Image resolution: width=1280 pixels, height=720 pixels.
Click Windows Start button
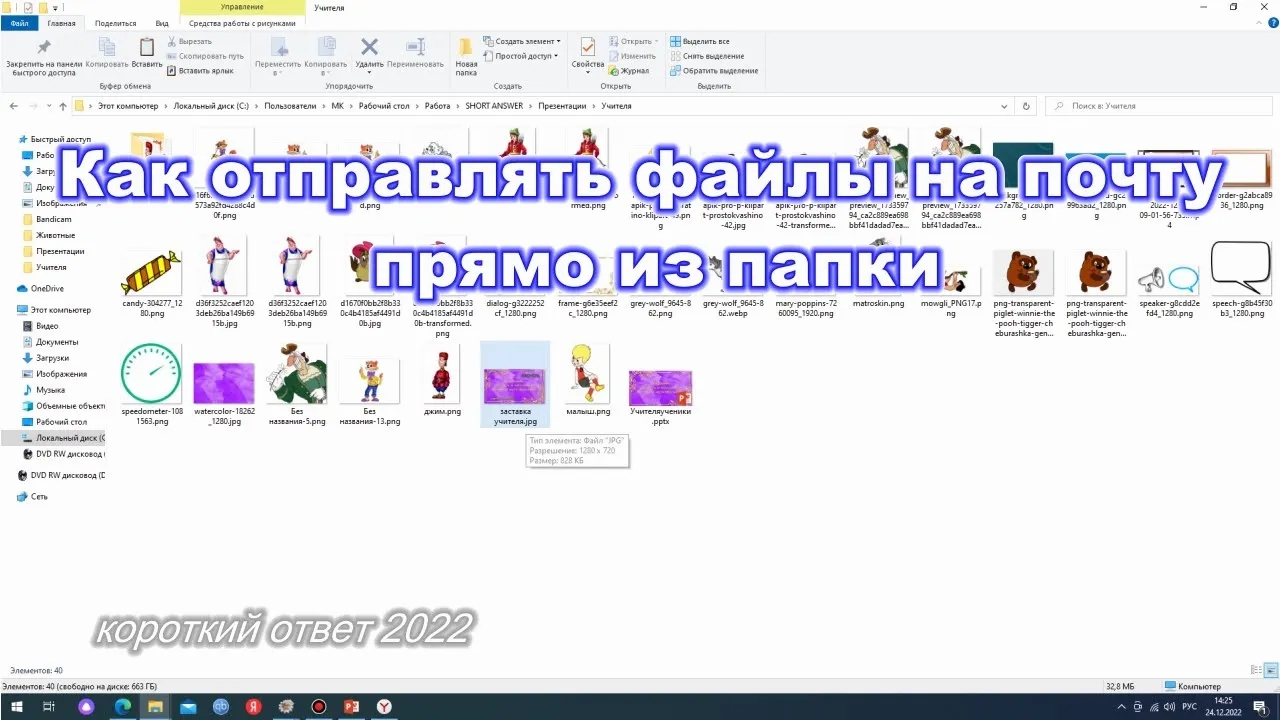pos(16,706)
